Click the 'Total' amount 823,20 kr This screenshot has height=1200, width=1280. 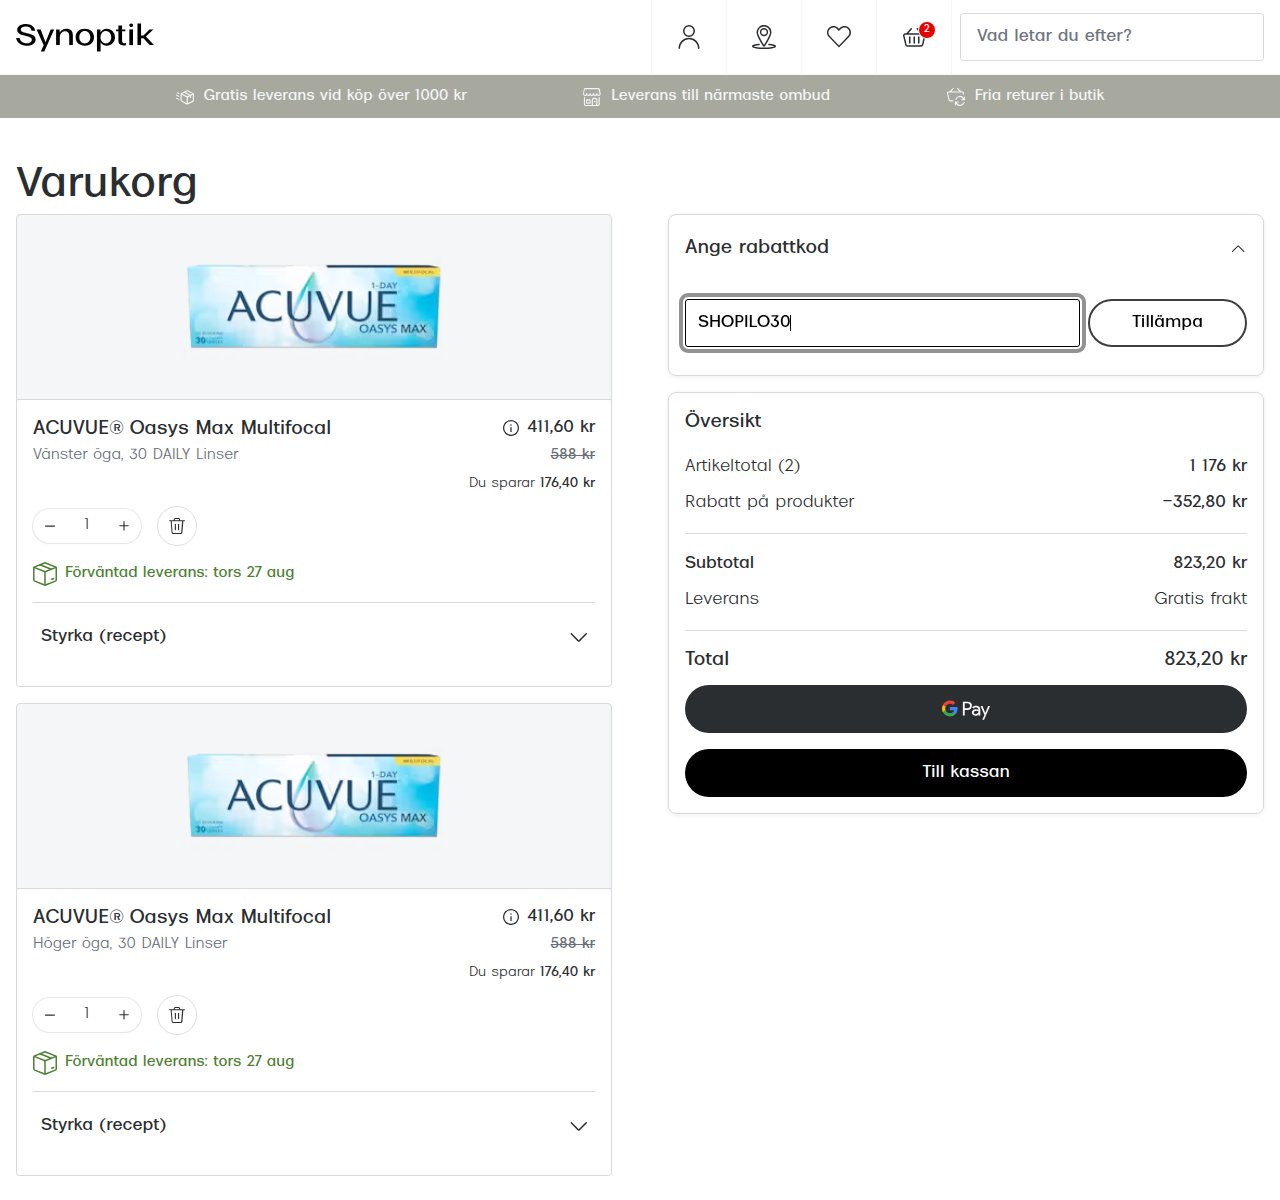[1205, 659]
